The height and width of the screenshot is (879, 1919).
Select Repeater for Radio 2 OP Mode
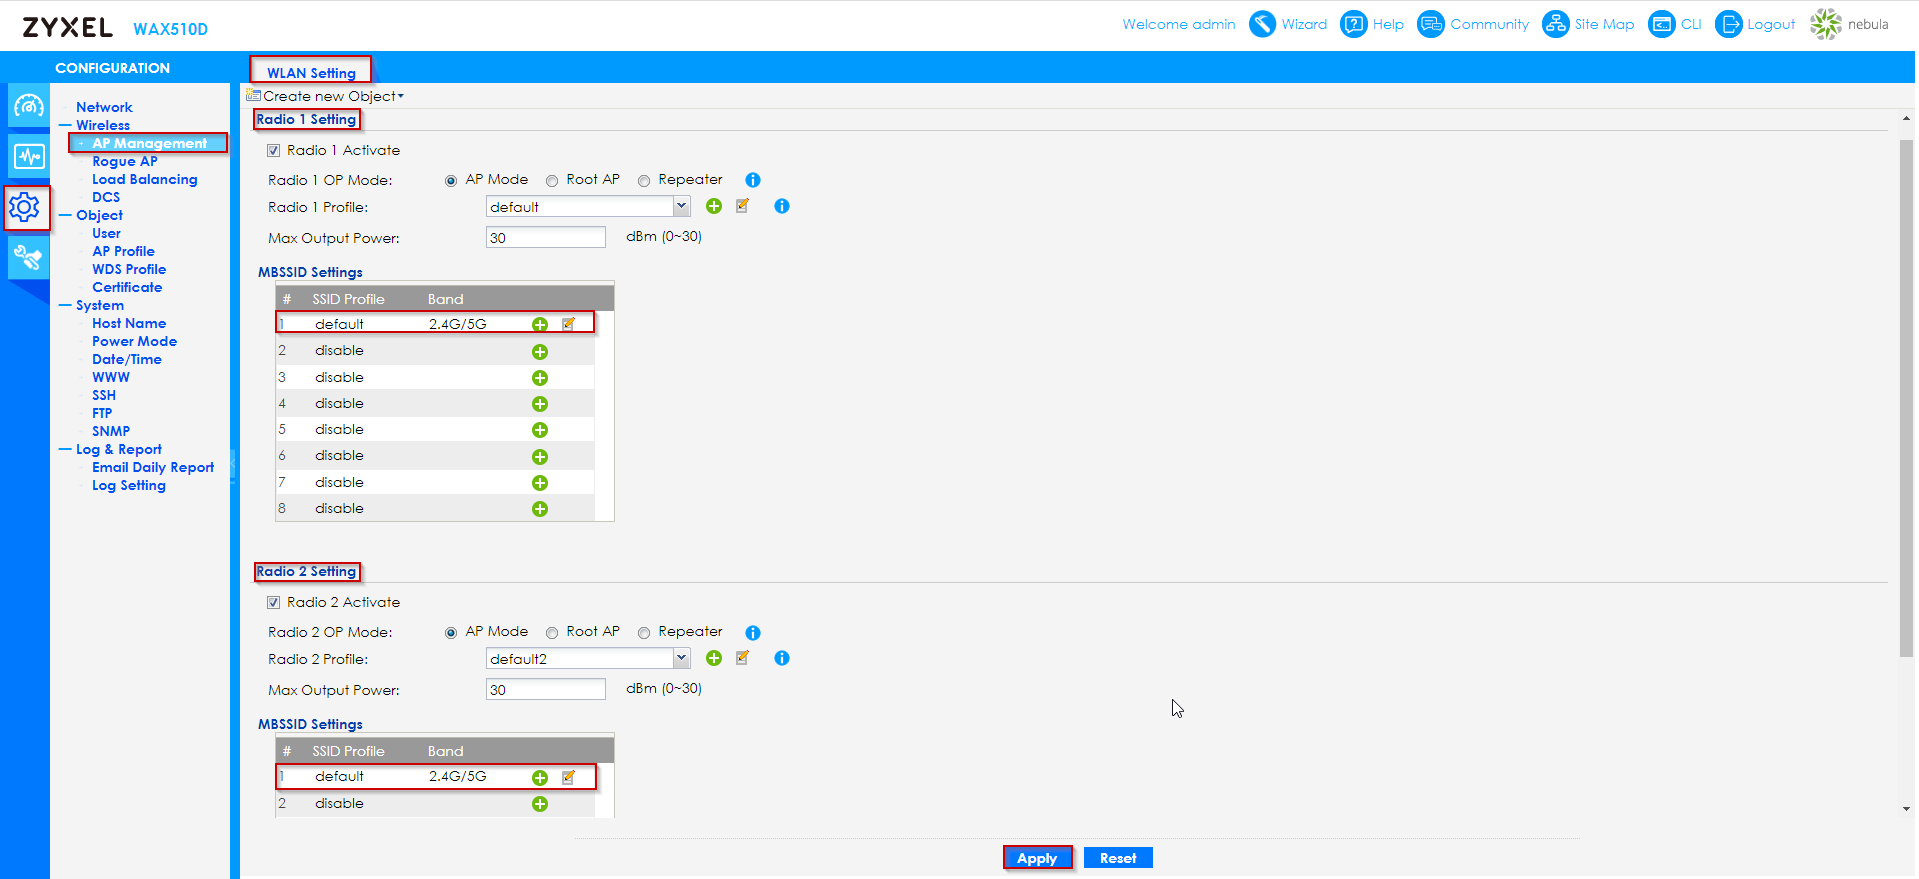644,633
